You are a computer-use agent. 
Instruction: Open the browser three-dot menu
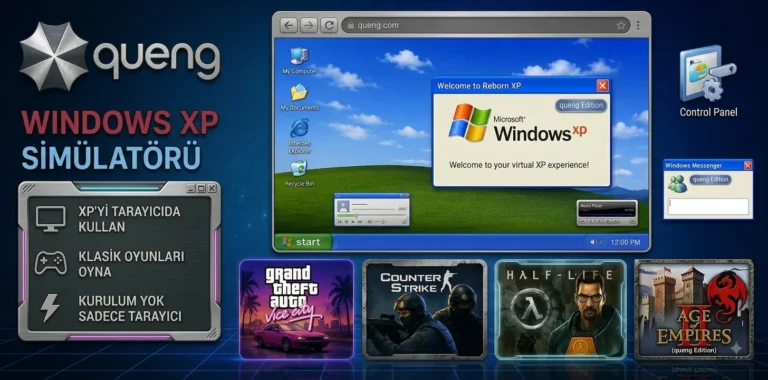click(638, 25)
